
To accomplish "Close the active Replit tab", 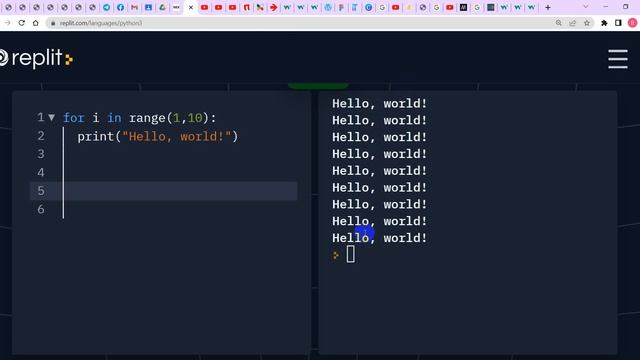I will coord(191,7).
